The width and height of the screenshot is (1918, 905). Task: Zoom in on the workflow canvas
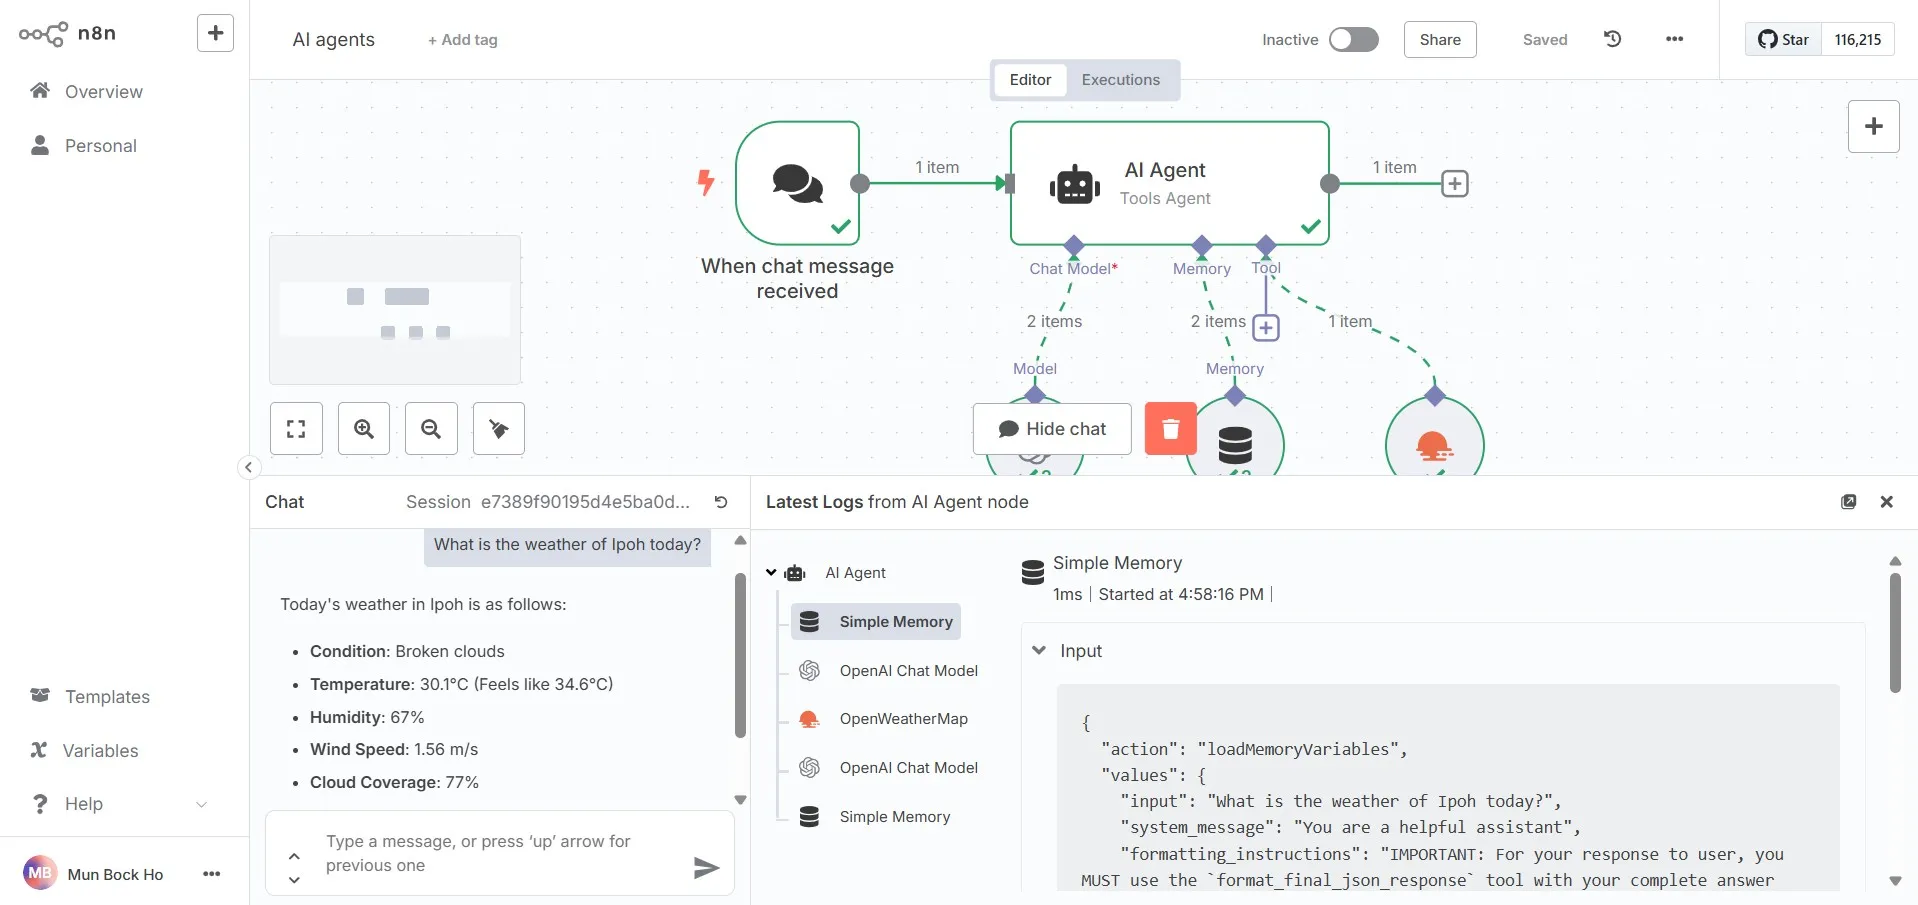pos(364,429)
